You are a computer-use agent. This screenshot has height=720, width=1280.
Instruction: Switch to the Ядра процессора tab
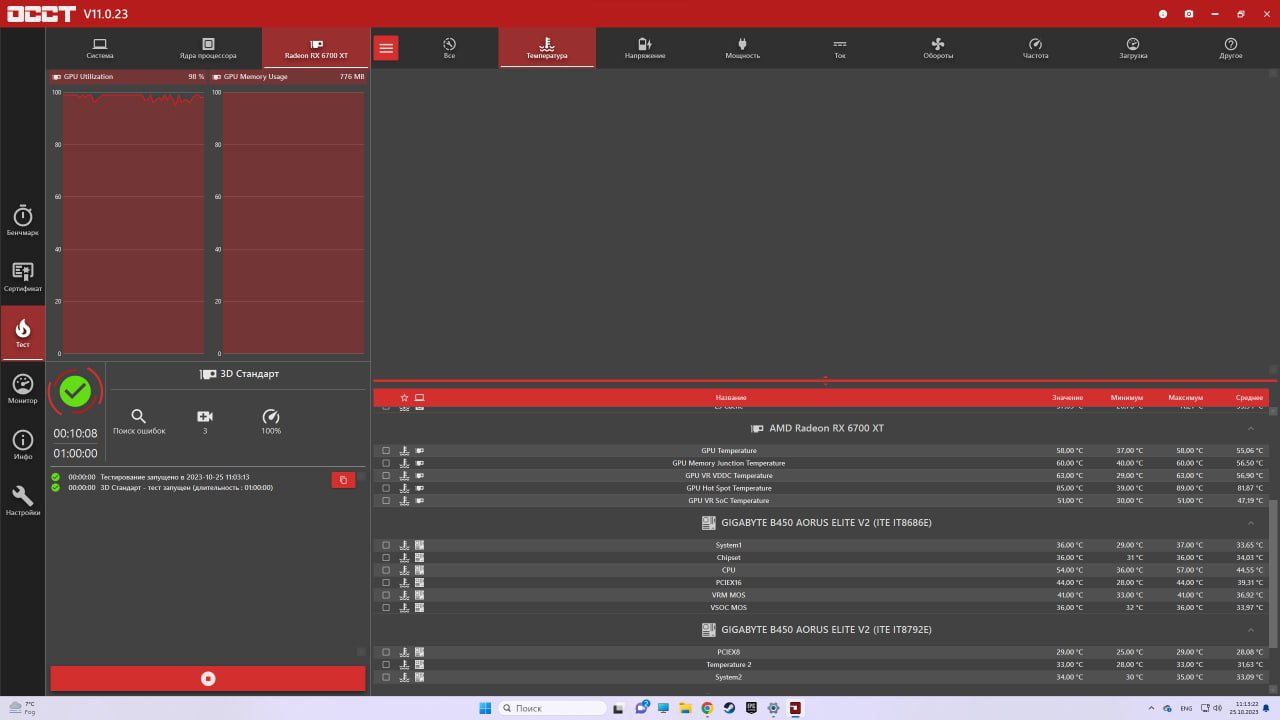tap(208, 48)
